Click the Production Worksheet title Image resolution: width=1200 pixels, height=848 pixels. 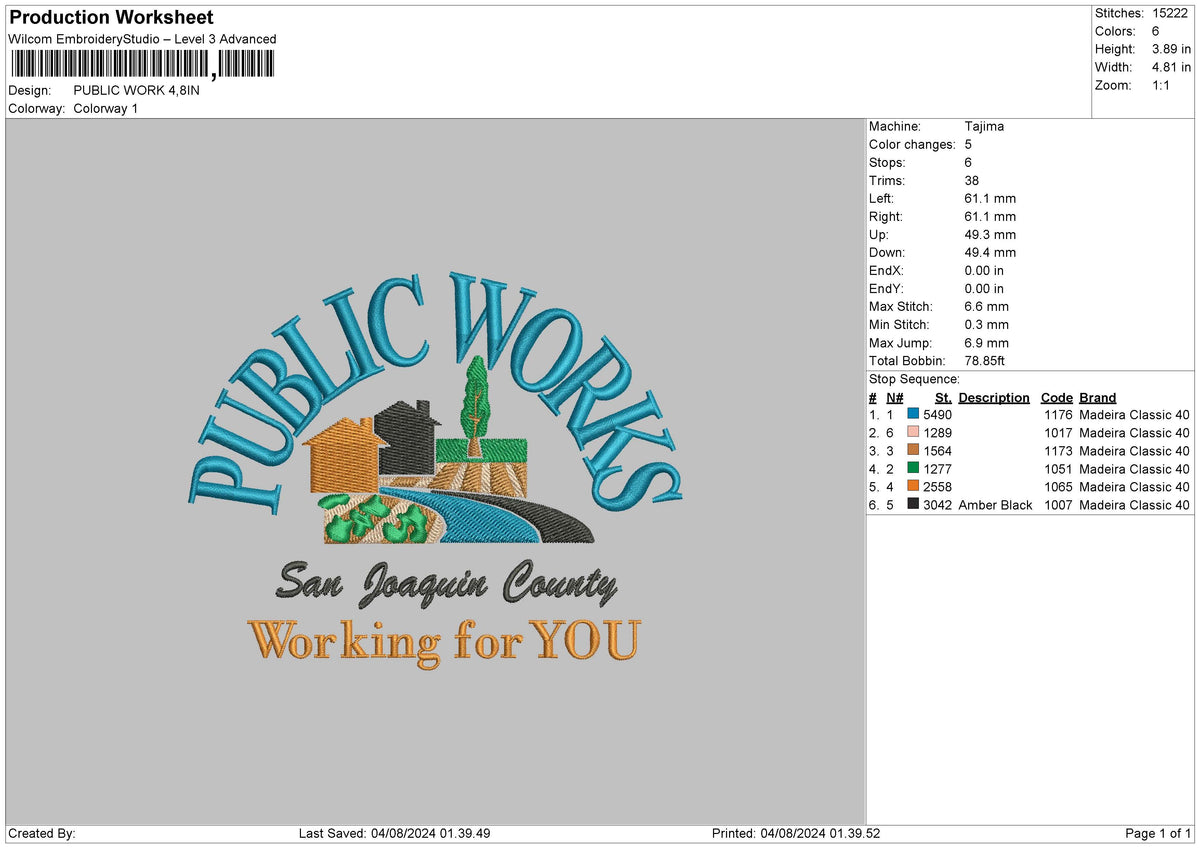(x=110, y=18)
